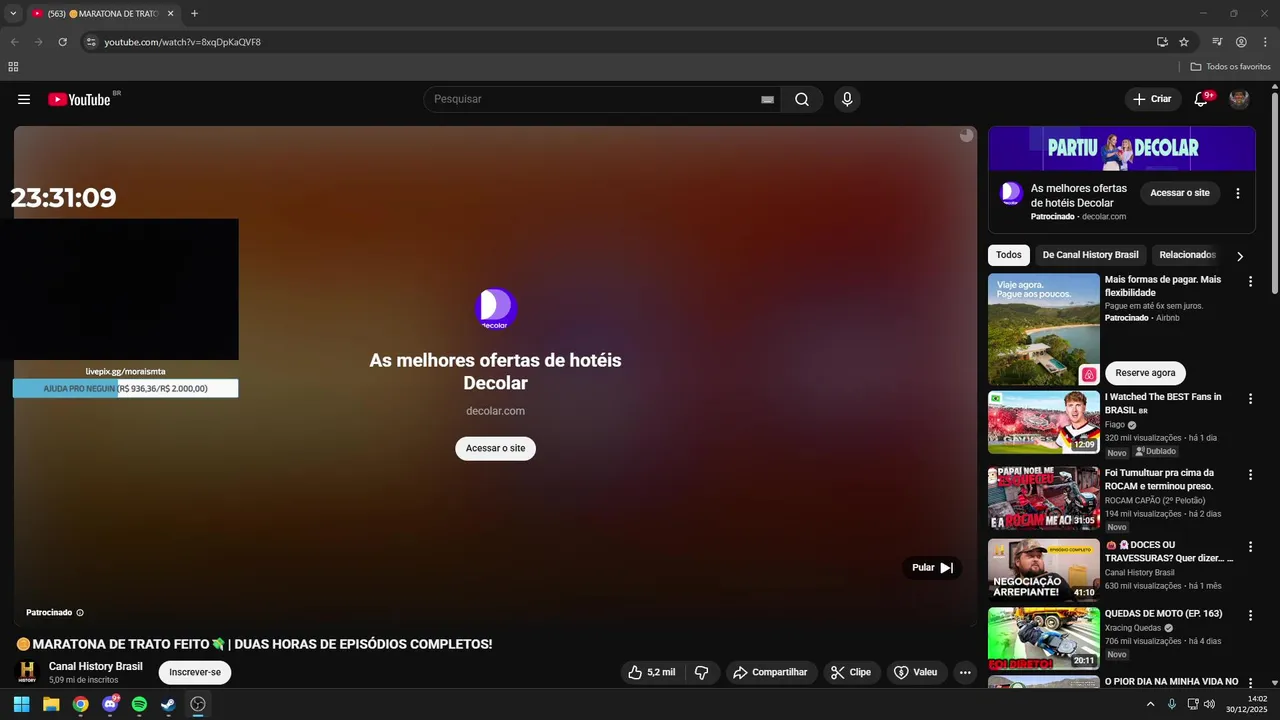Open the Canal History Brasil channel avatar

point(28,672)
